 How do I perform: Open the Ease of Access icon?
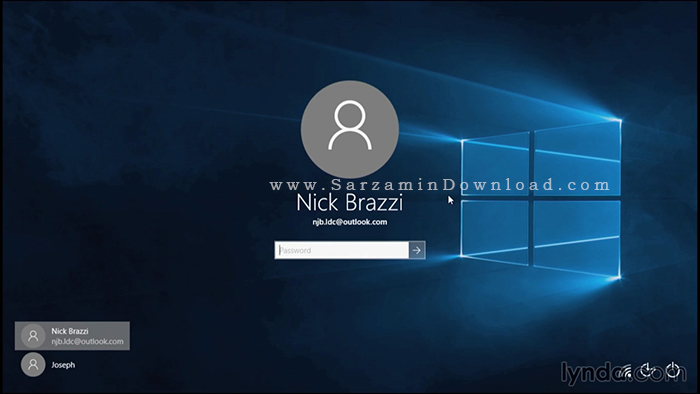click(x=648, y=370)
